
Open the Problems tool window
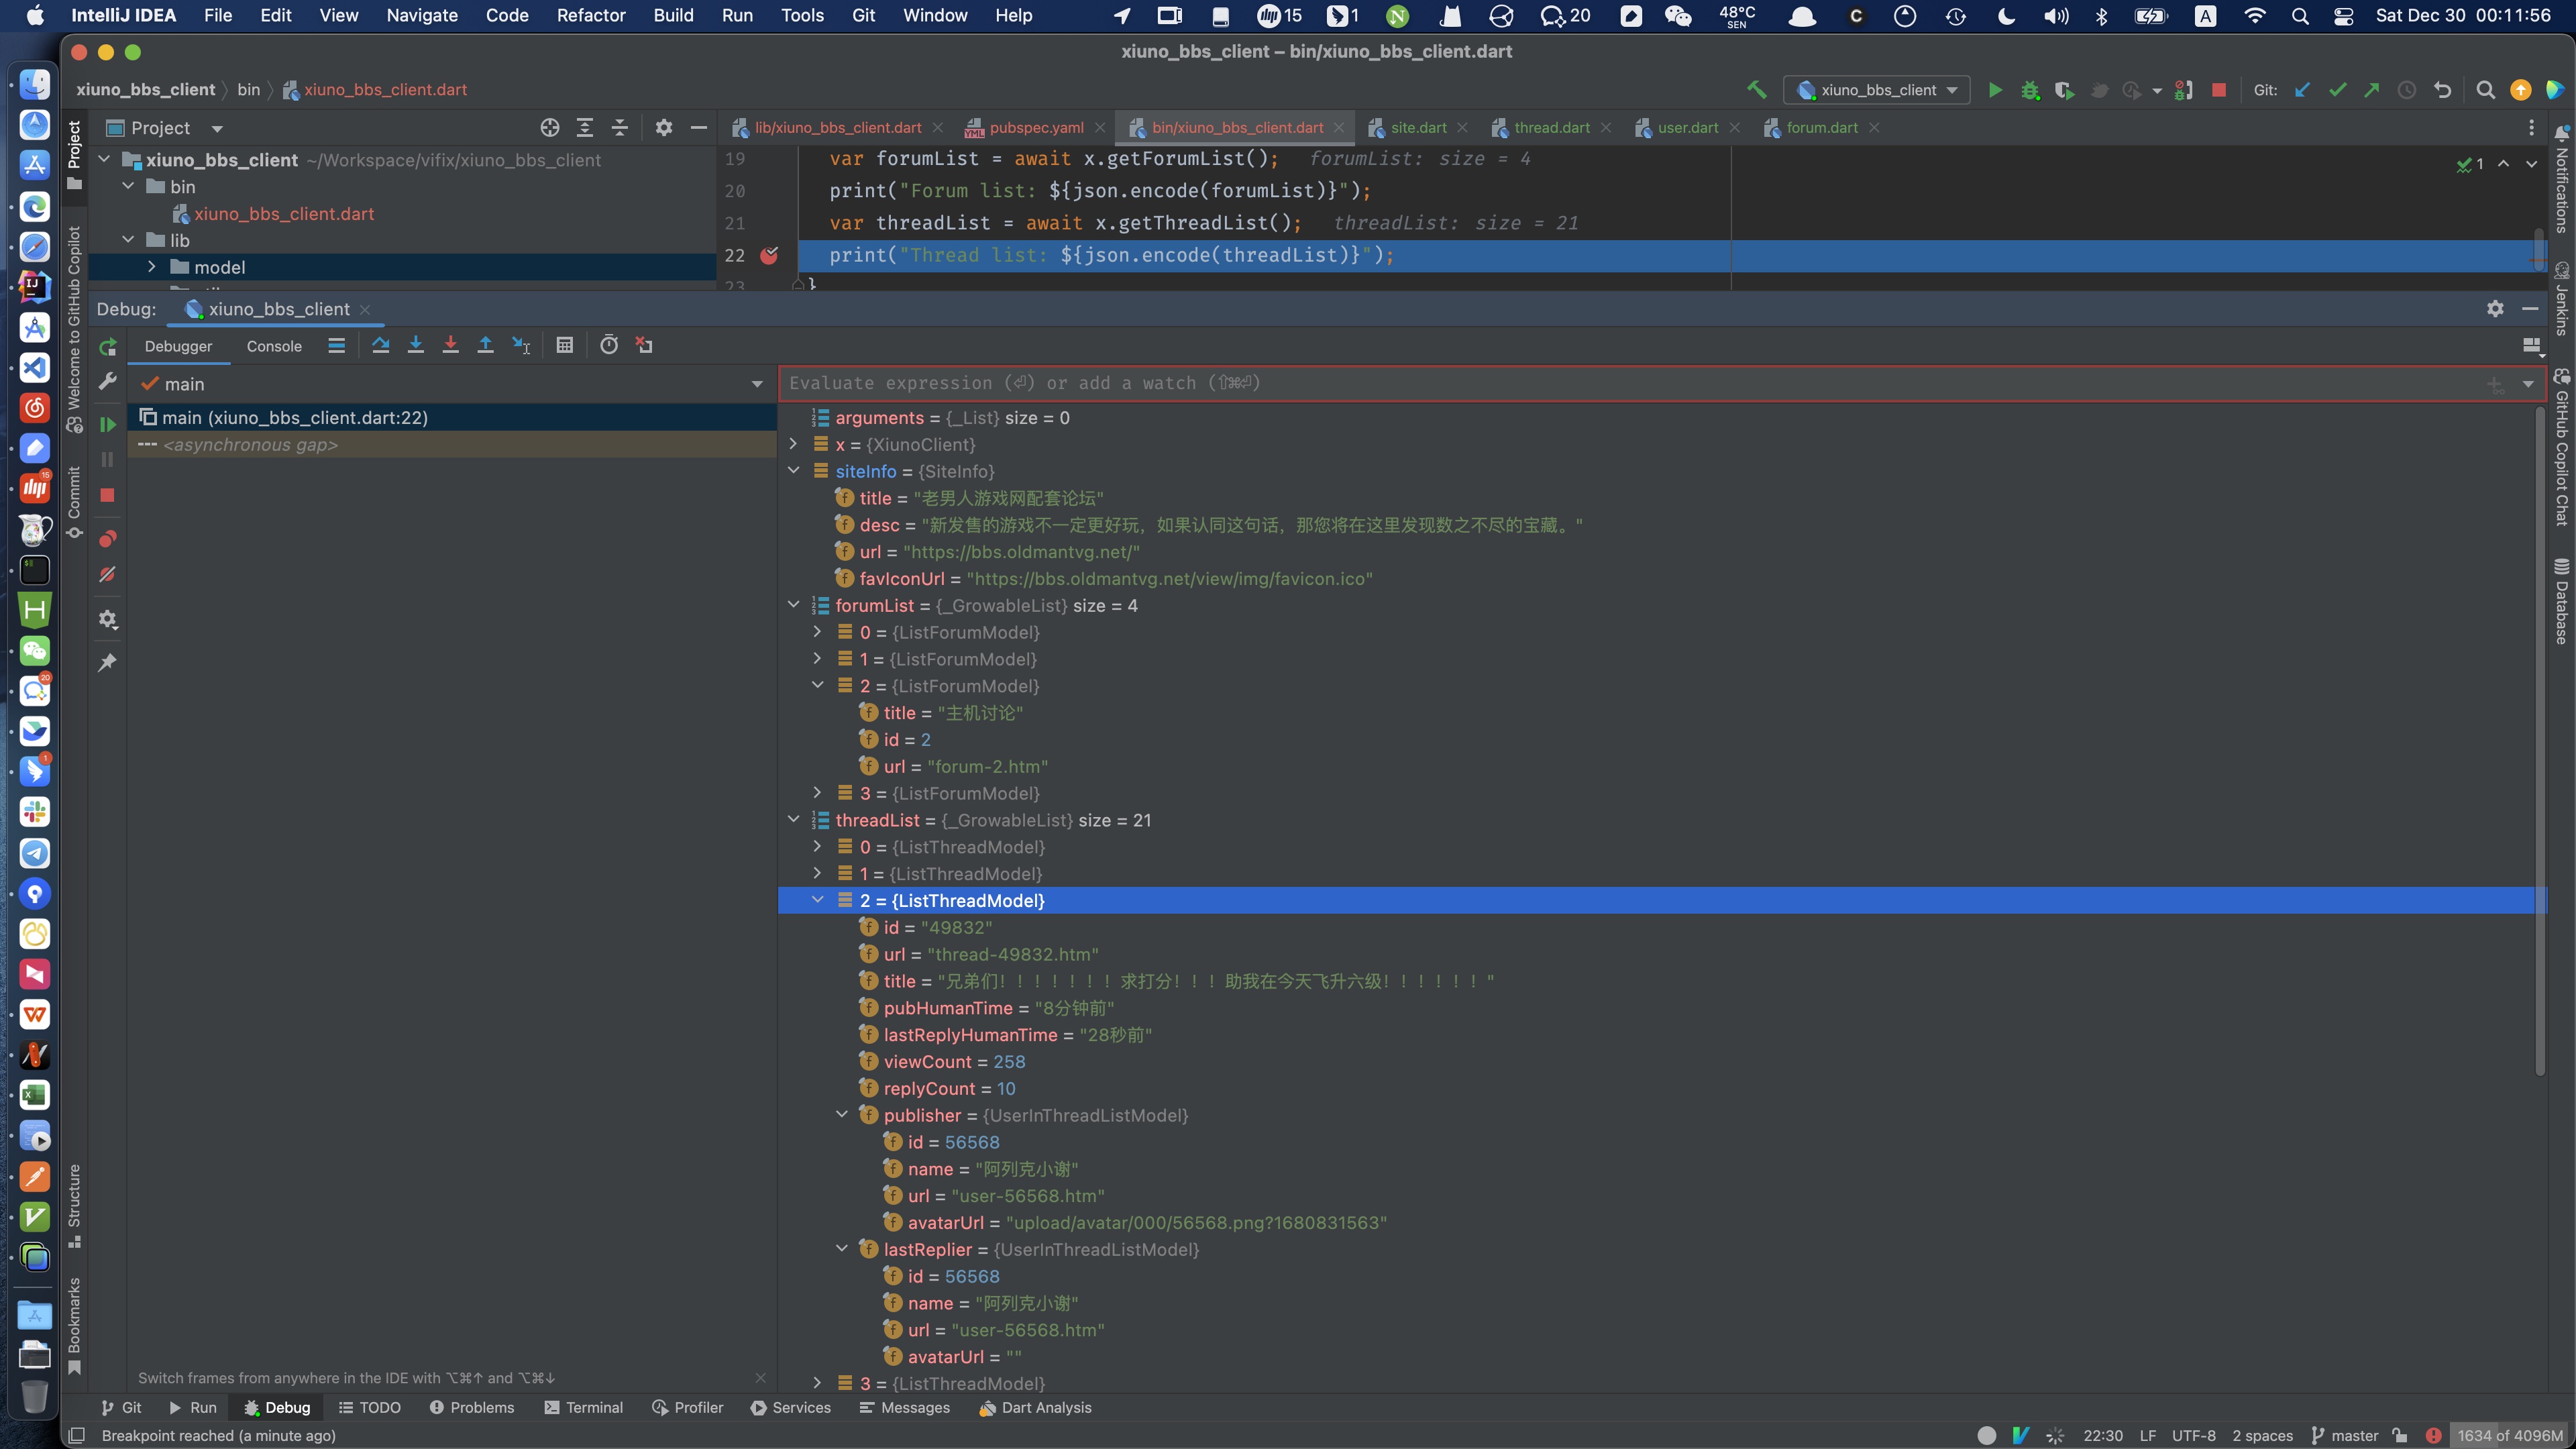coord(471,1407)
